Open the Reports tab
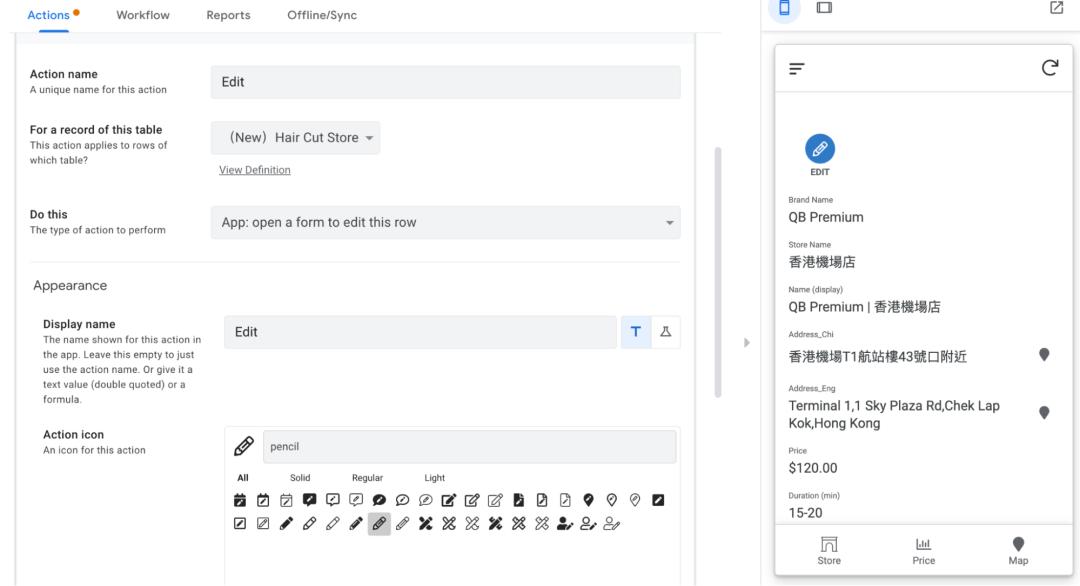 coord(228,14)
